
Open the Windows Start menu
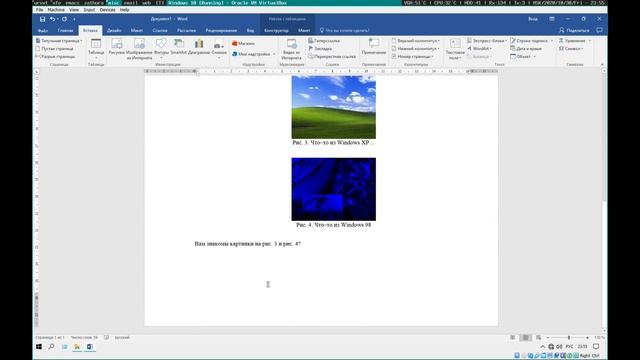click(x=39, y=347)
